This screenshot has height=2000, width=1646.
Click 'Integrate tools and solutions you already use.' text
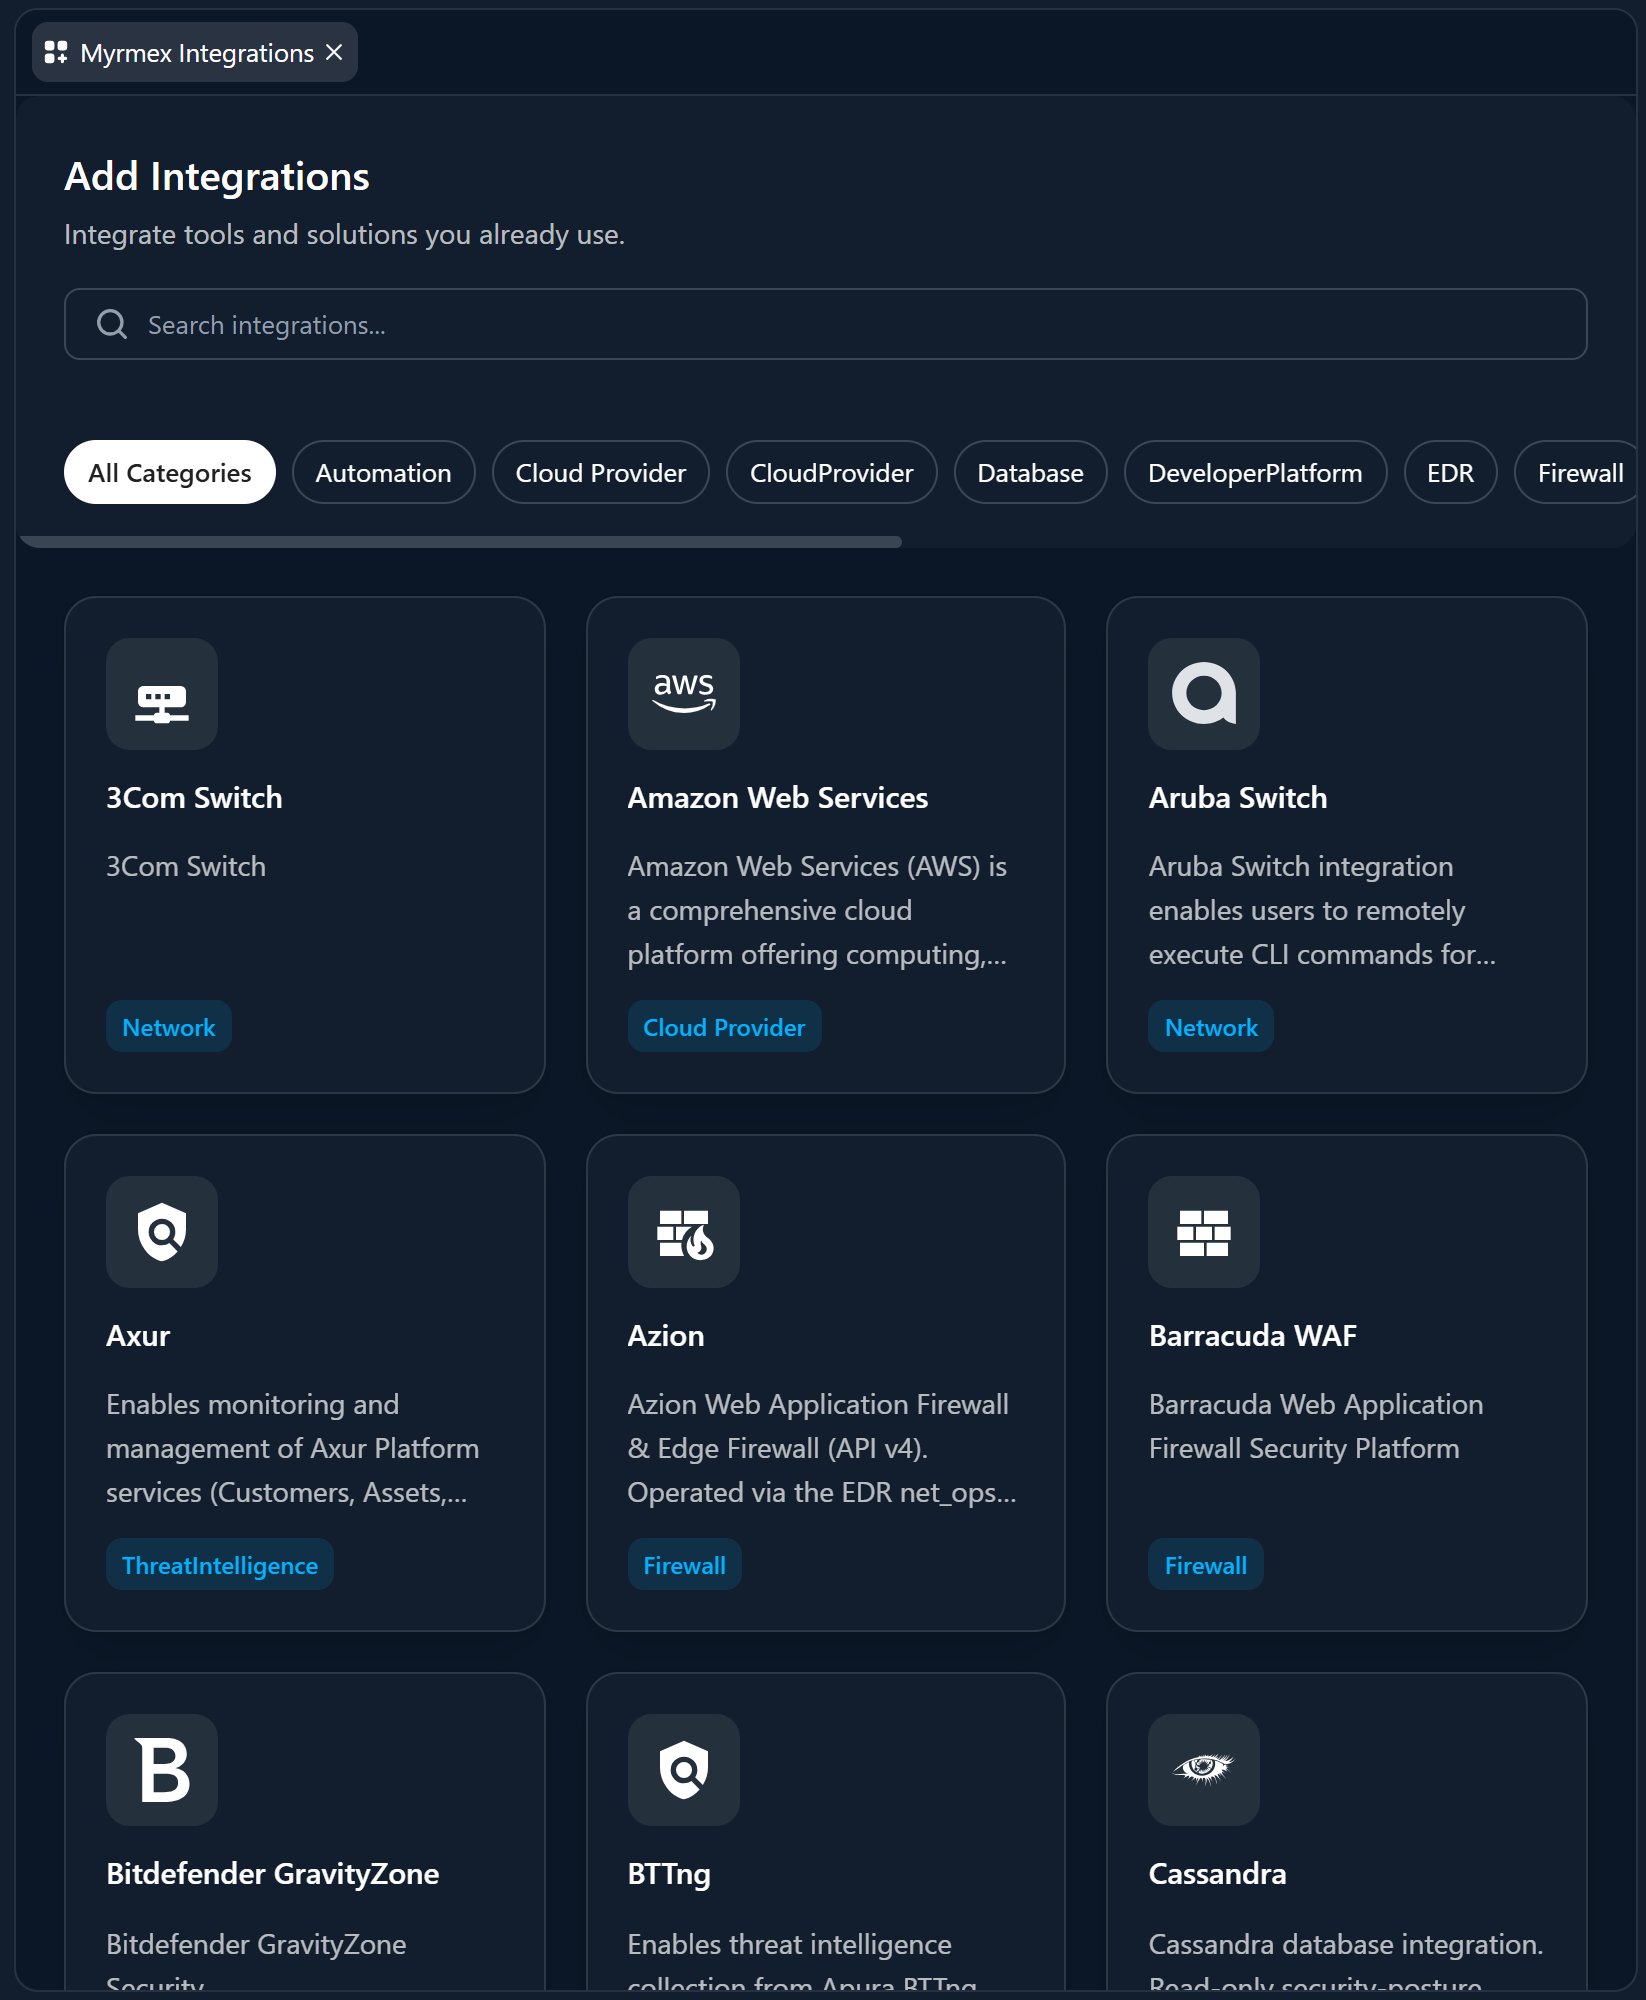[x=345, y=235]
